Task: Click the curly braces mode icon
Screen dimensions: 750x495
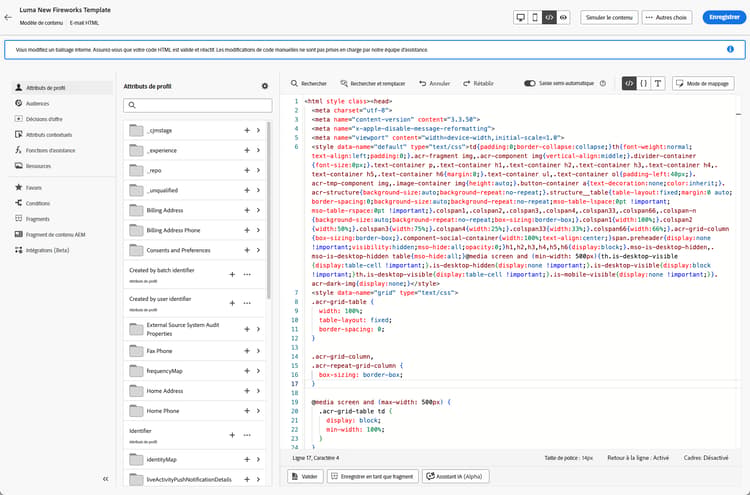Action: tap(643, 83)
